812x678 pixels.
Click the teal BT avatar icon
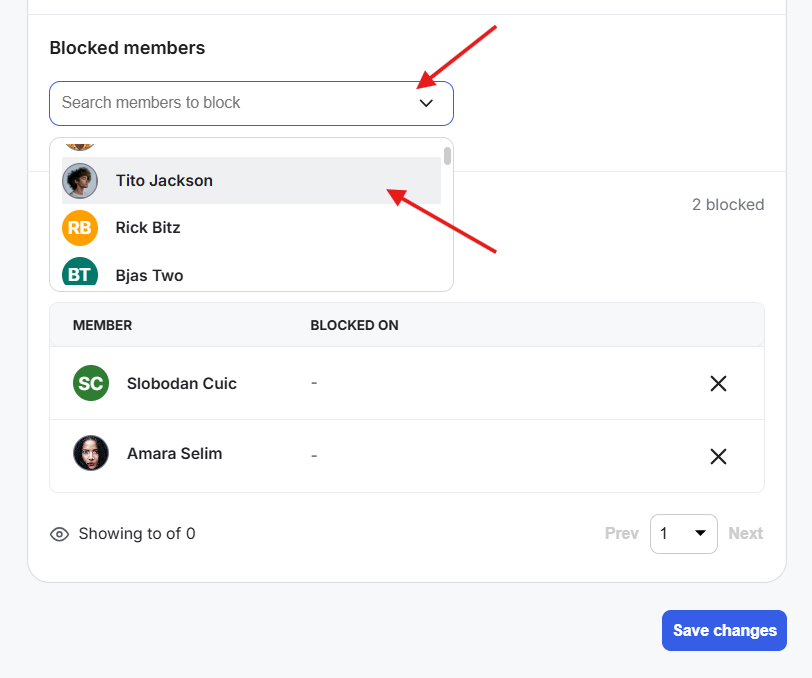[80, 272]
